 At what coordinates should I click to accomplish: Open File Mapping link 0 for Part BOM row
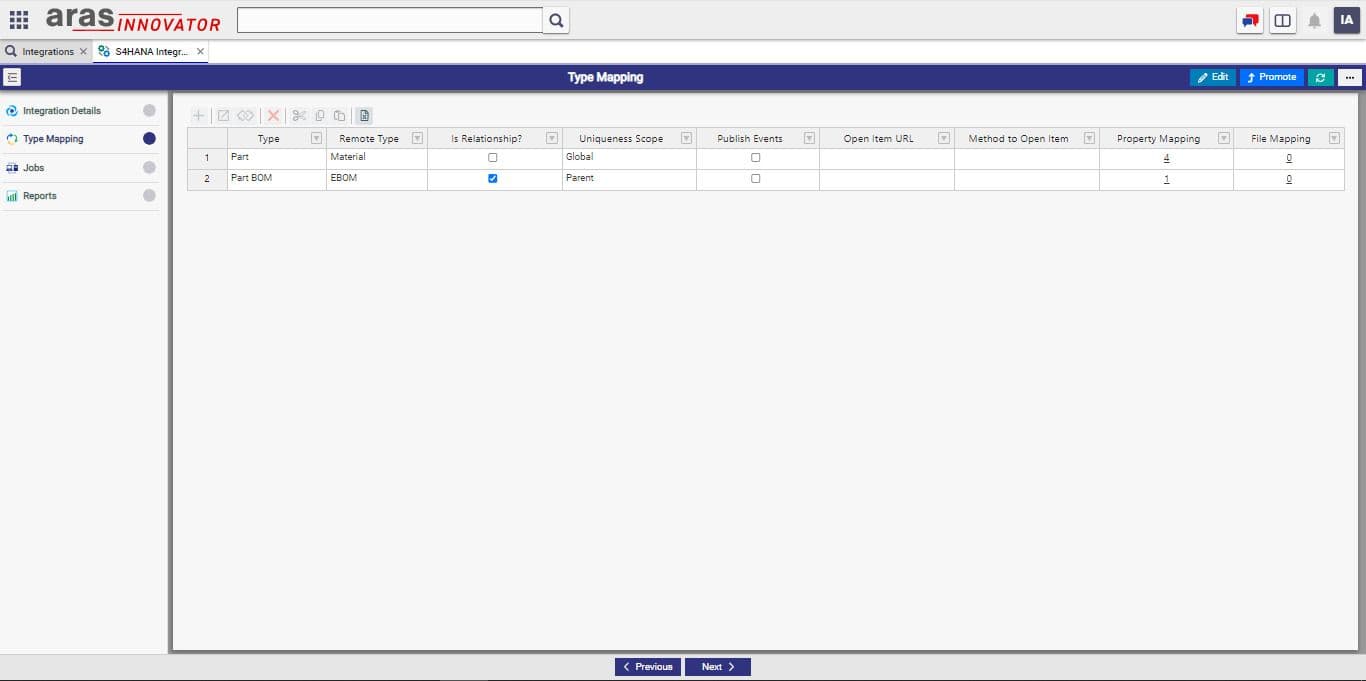click(1289, 179)
